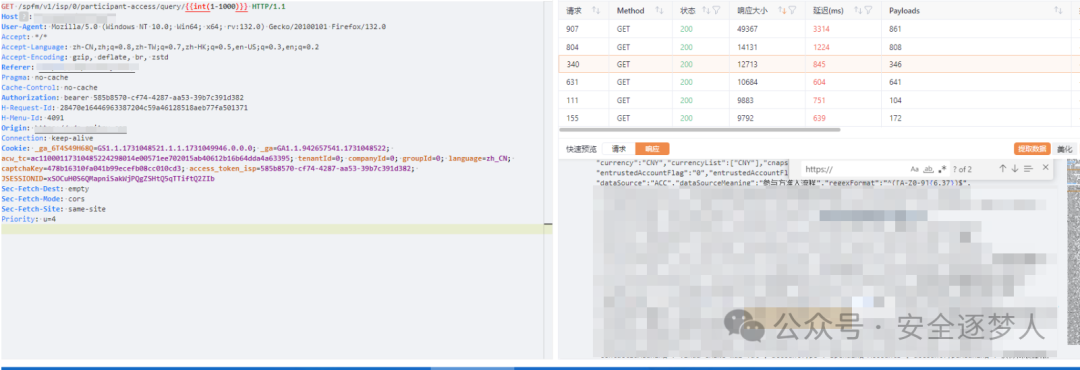
Task: Click the horizontal scrollbar under results table
Action: click(700, 130)
